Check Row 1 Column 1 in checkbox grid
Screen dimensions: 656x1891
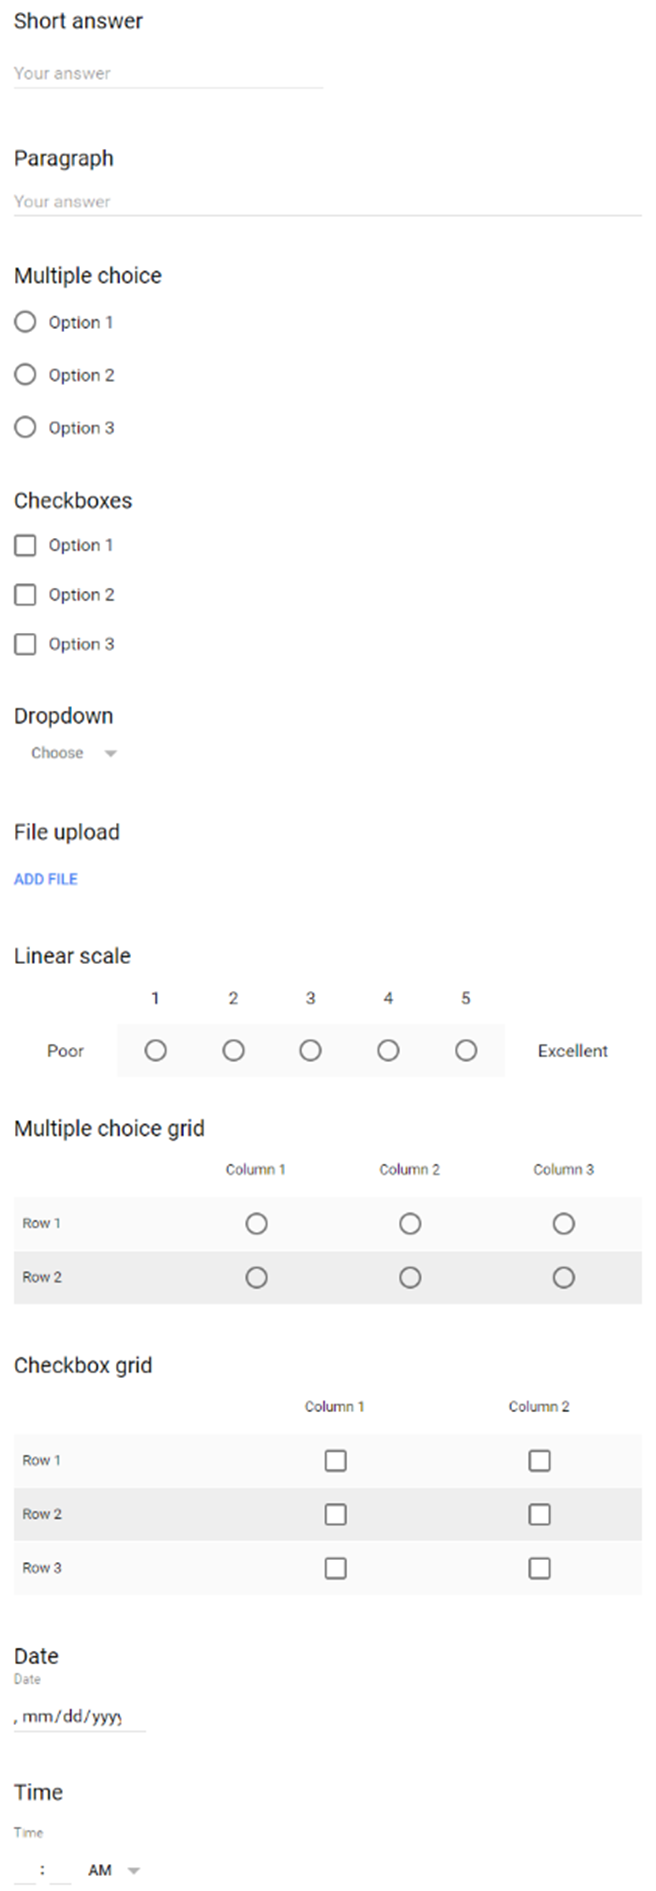click(336, 1461)
